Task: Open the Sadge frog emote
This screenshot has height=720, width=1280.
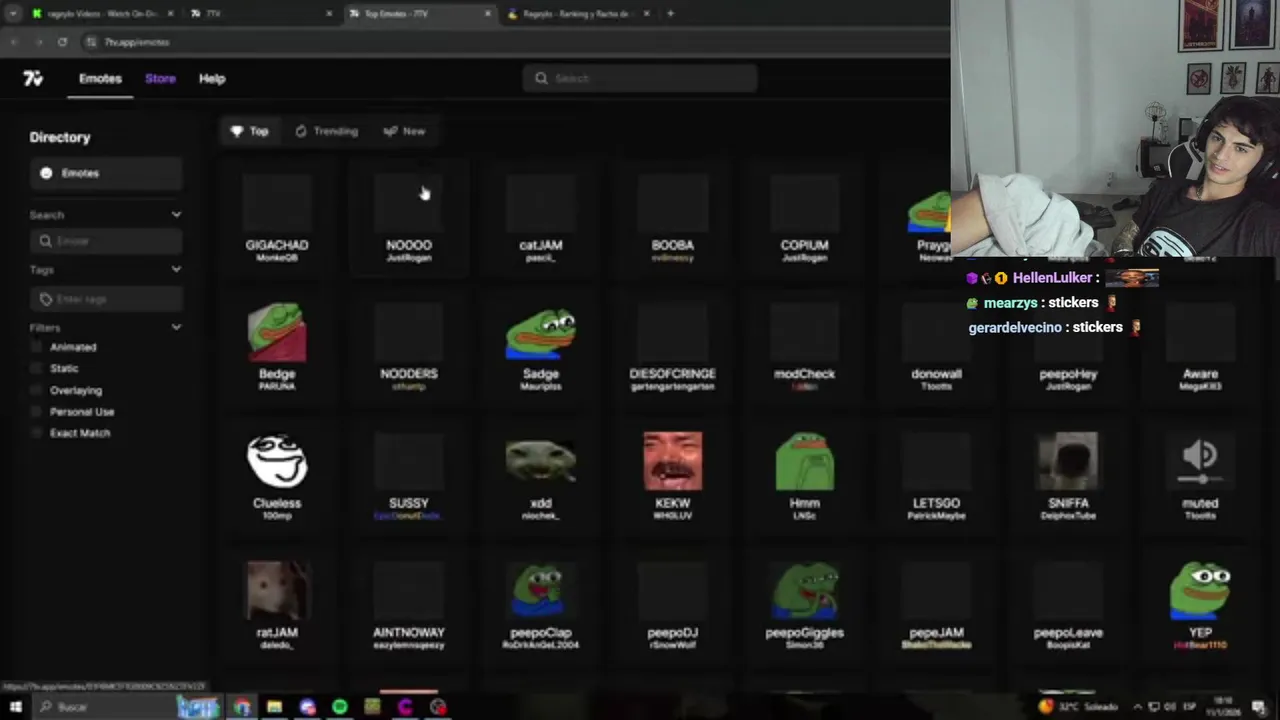Action: 541,347
